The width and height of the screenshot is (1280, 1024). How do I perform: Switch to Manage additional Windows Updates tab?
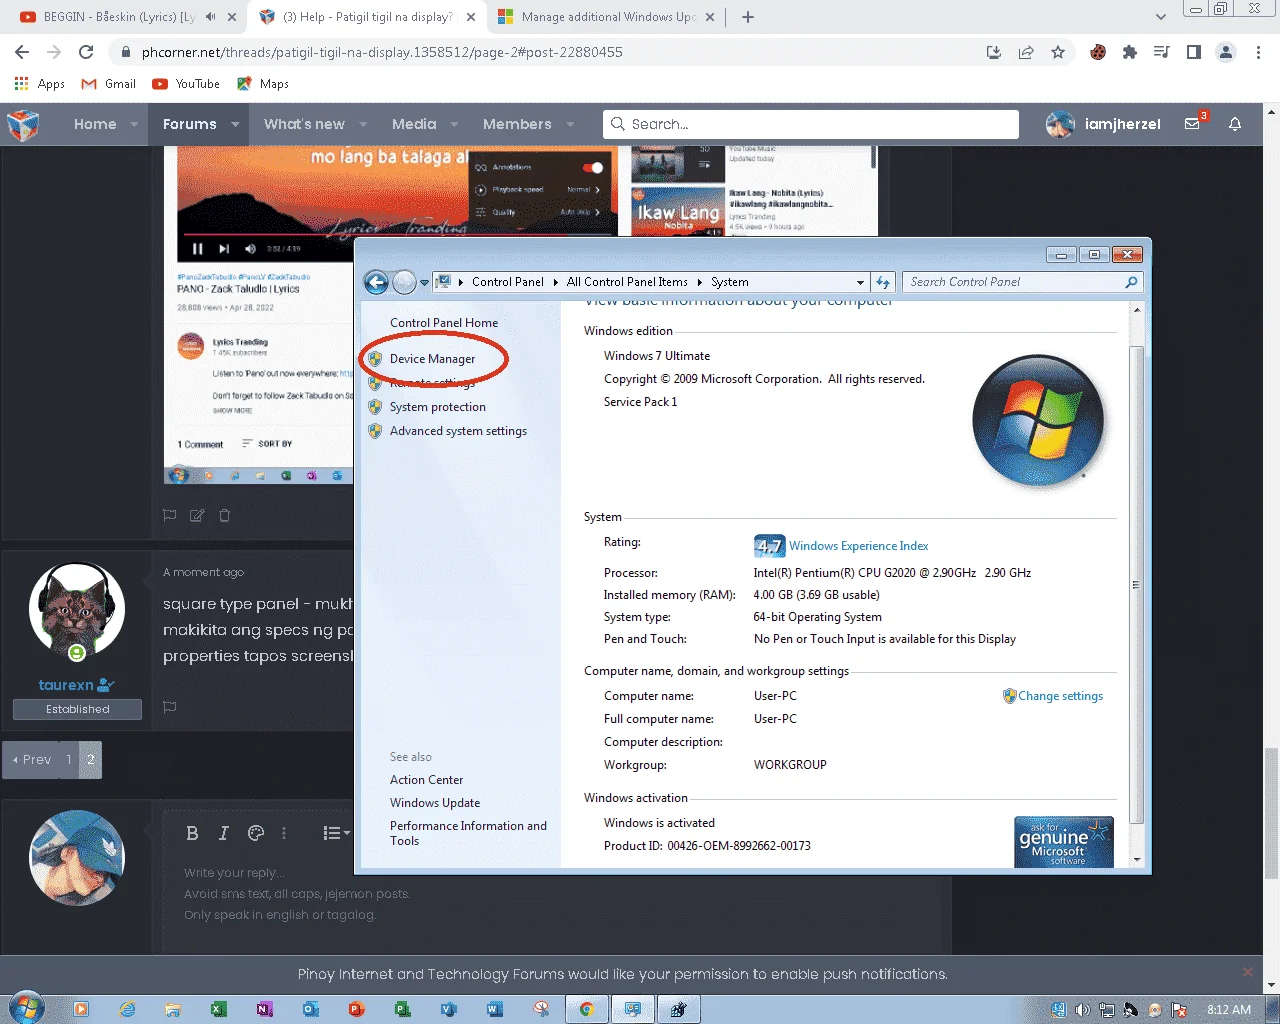pos(607,17)
